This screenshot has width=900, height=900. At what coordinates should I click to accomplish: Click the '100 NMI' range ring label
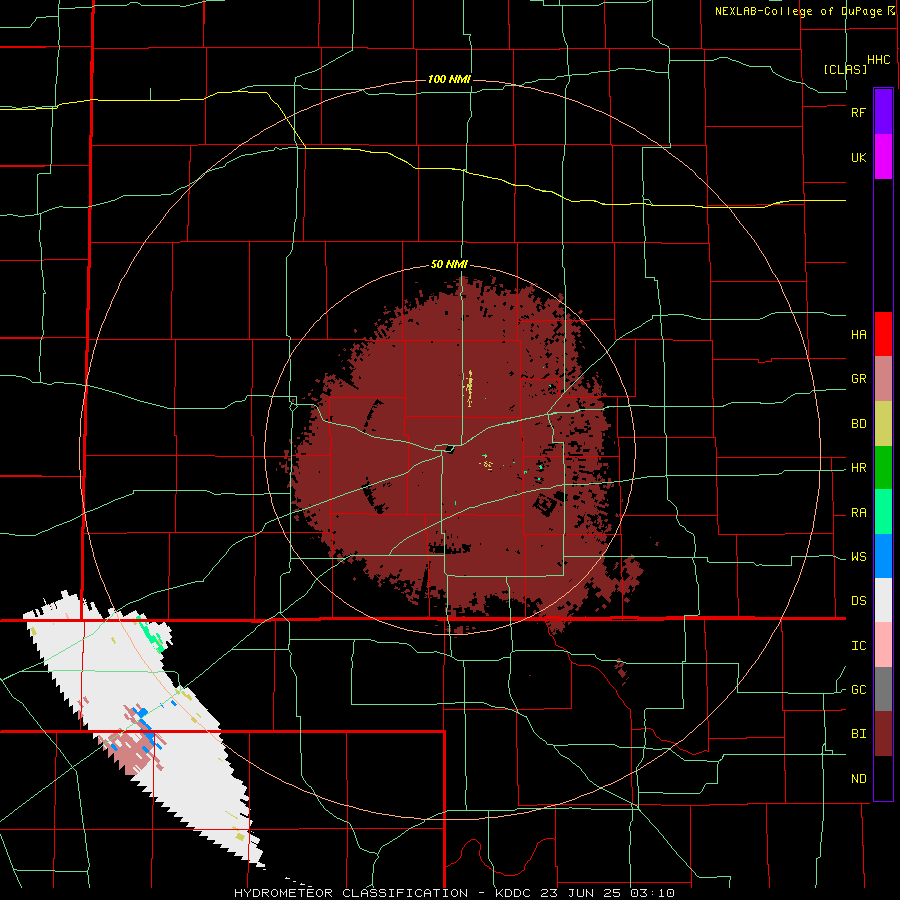(x=449, y=79)
